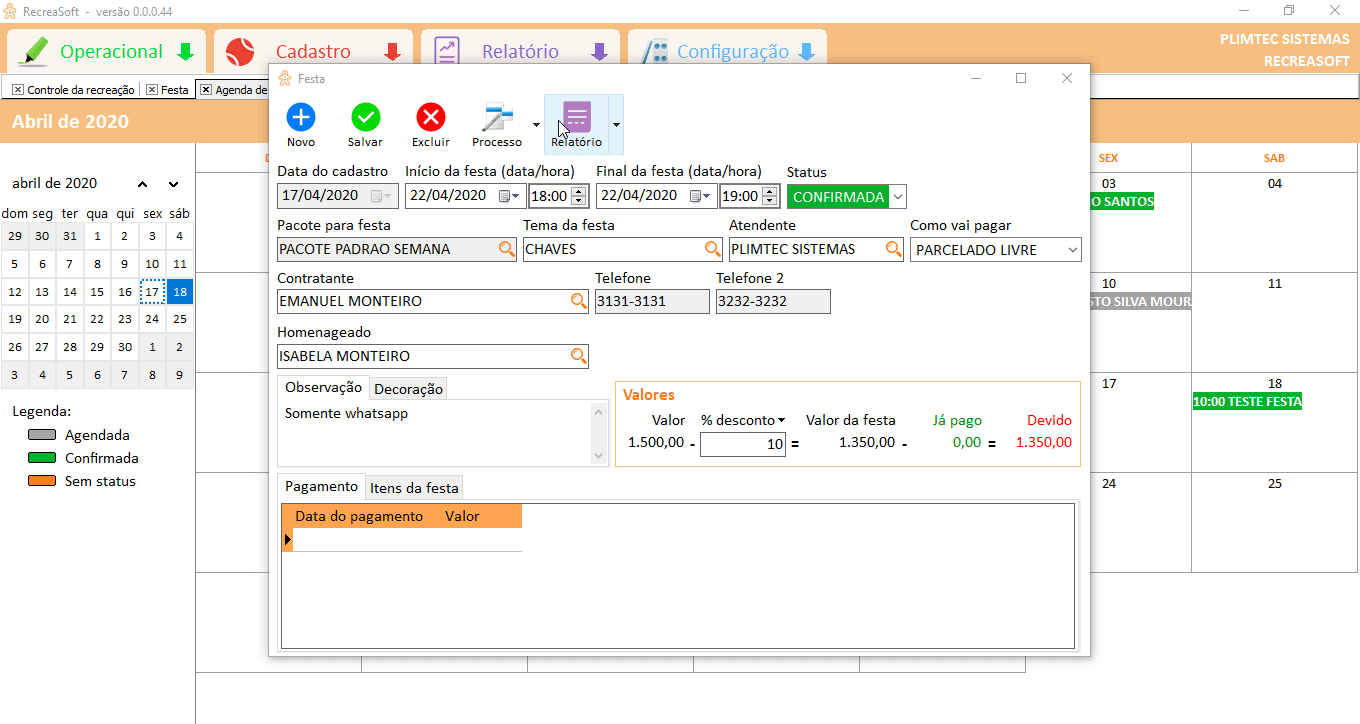1360x724 pixels.
Task: Search Homenageado magnifier icon
Action: pyautogui.click(x=579, y=356)
